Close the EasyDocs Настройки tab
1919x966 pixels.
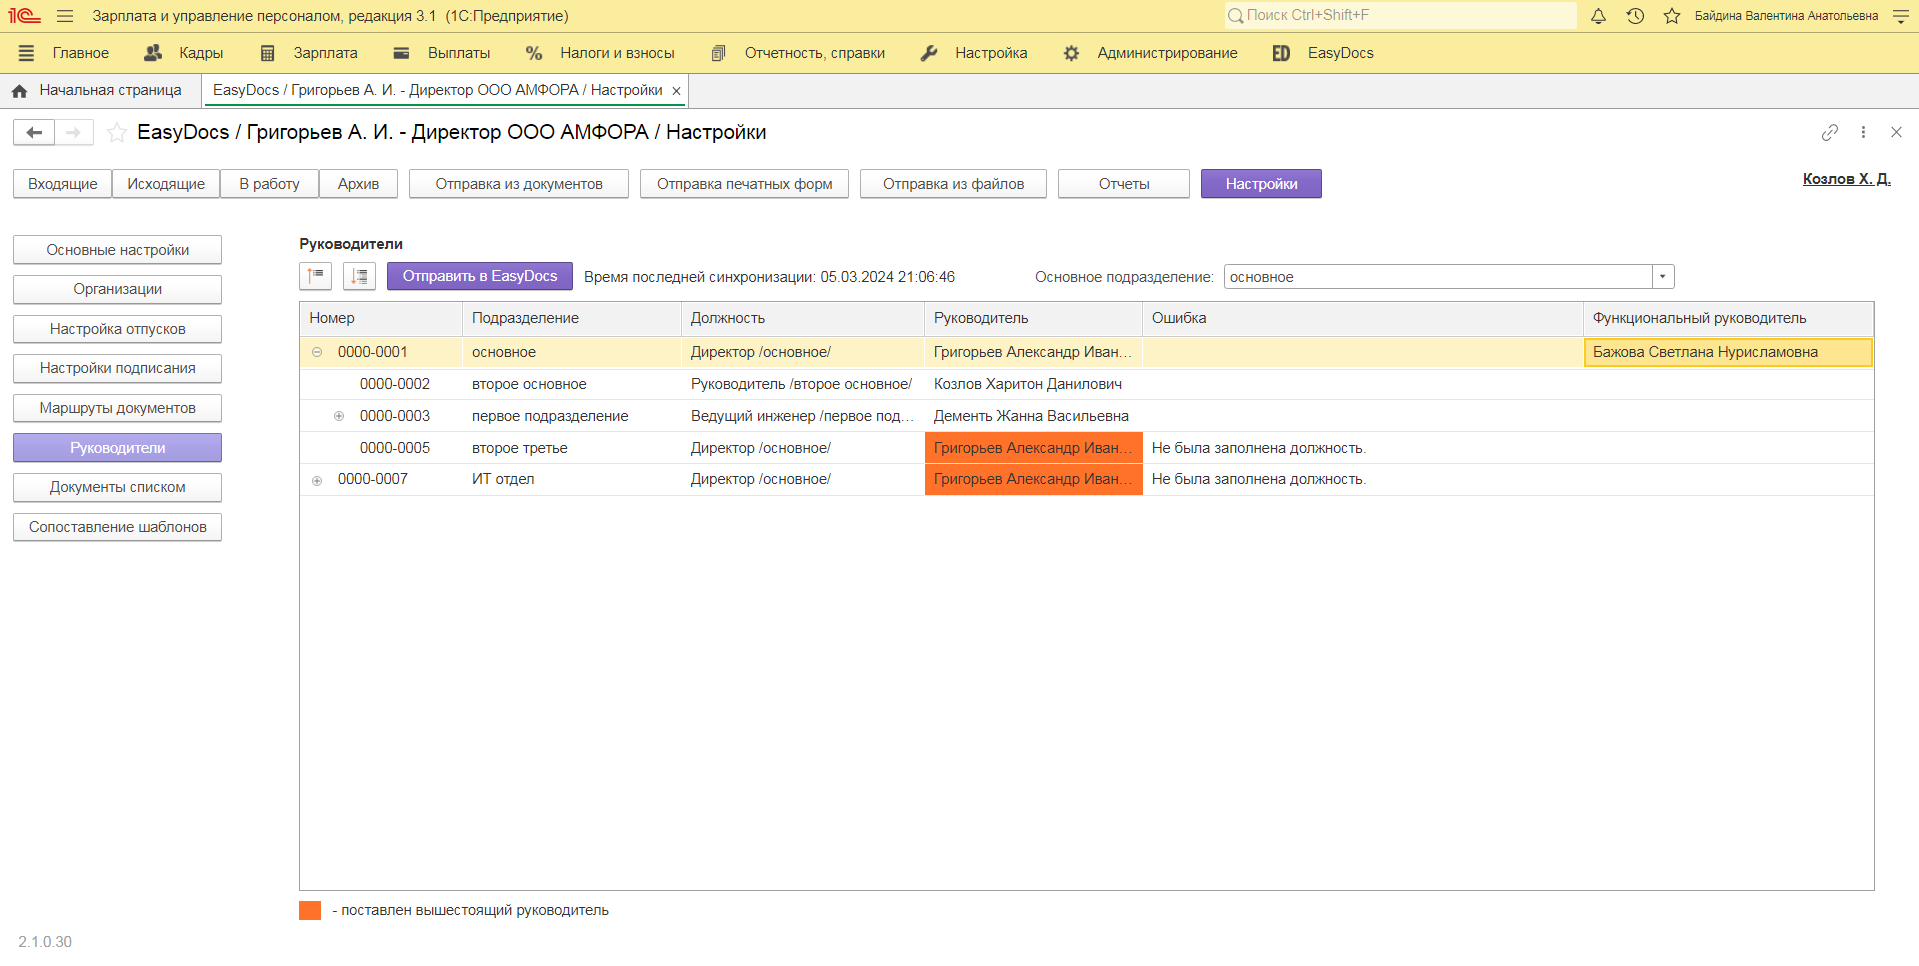tap(677, 91)
